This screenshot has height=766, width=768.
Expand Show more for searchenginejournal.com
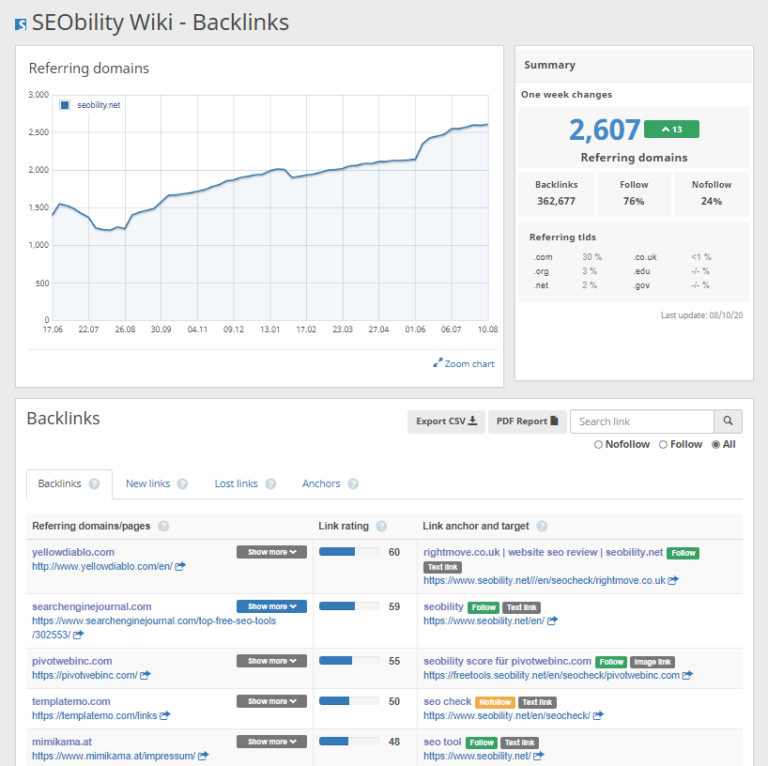(271, 606)
